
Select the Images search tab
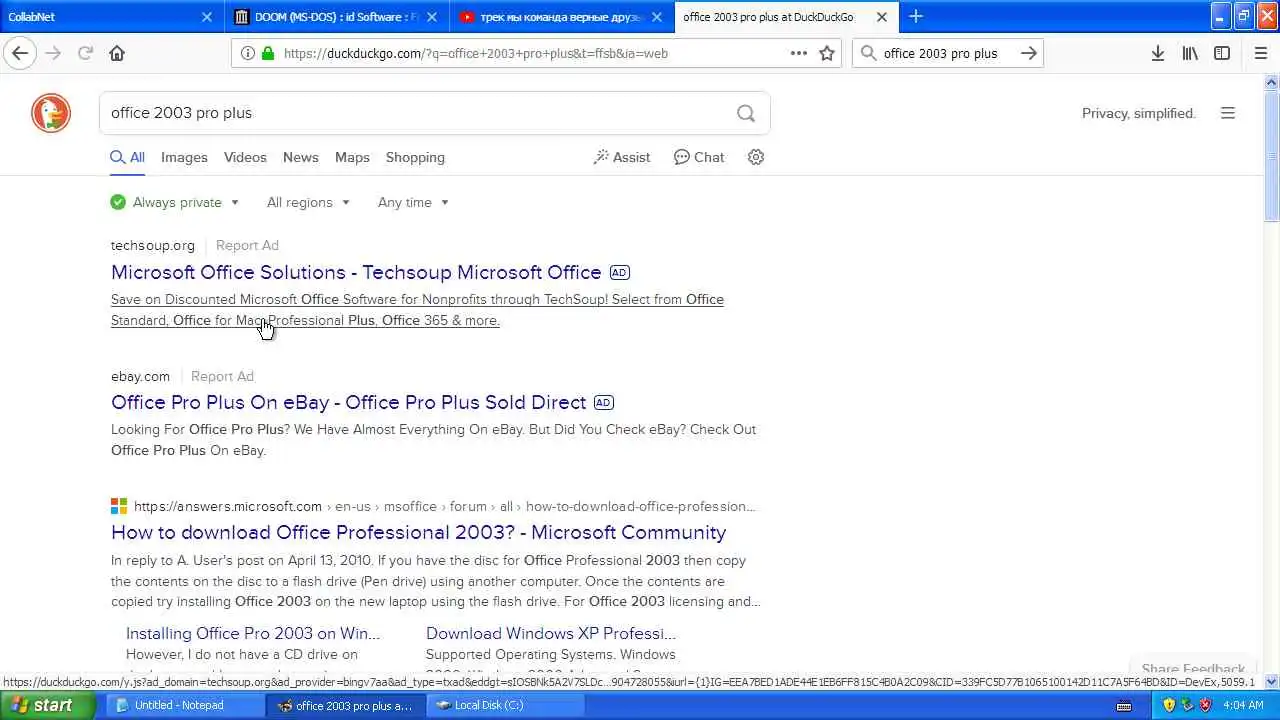tap(184, 157)
